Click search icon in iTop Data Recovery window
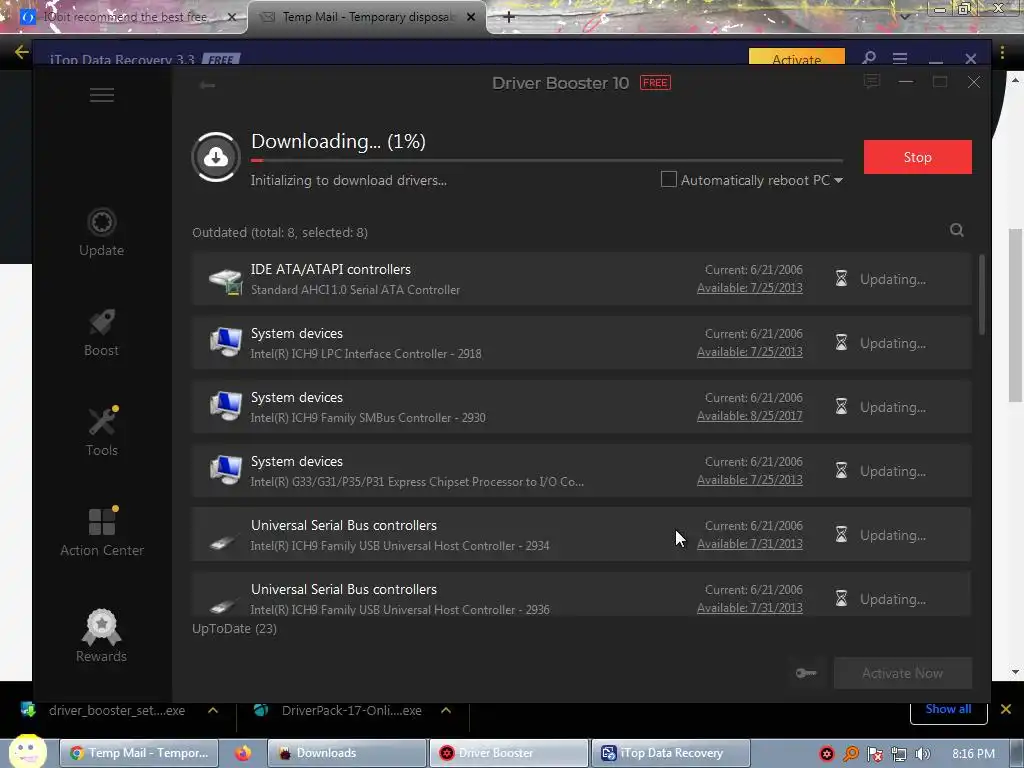1024x768 pixels. coord(869,57)
